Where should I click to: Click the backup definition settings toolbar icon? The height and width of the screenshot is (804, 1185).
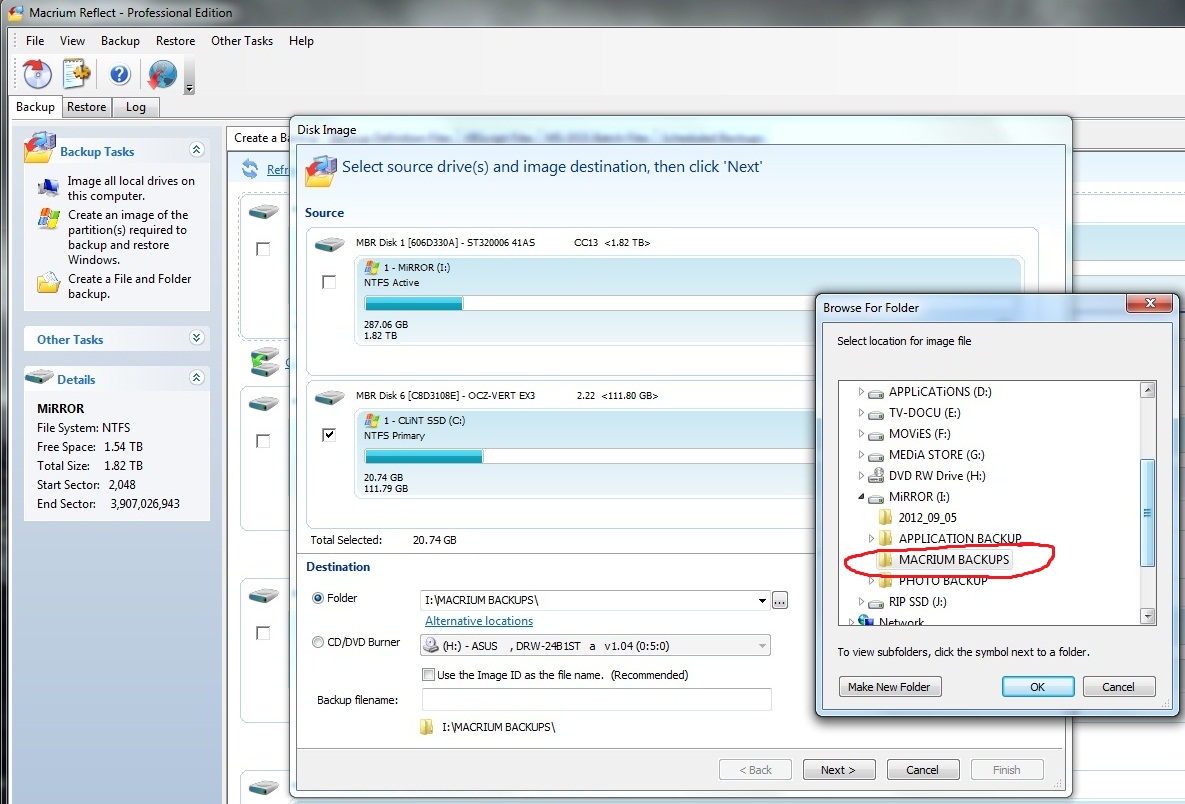pyautogui.click(x=77, y=74)
